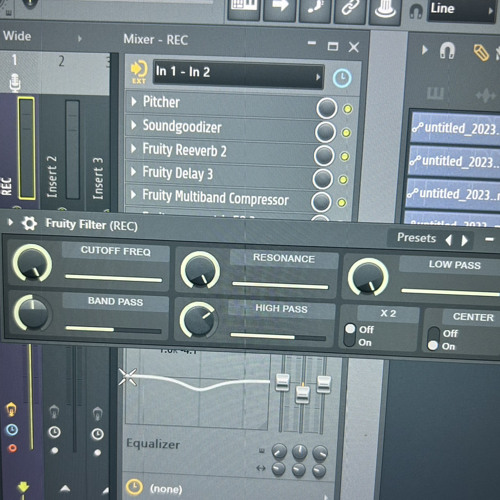The width and height of the screenshot is (500, 500).
Task: Expand the Pitcher effect slot arrow
Action: (134, 101)
